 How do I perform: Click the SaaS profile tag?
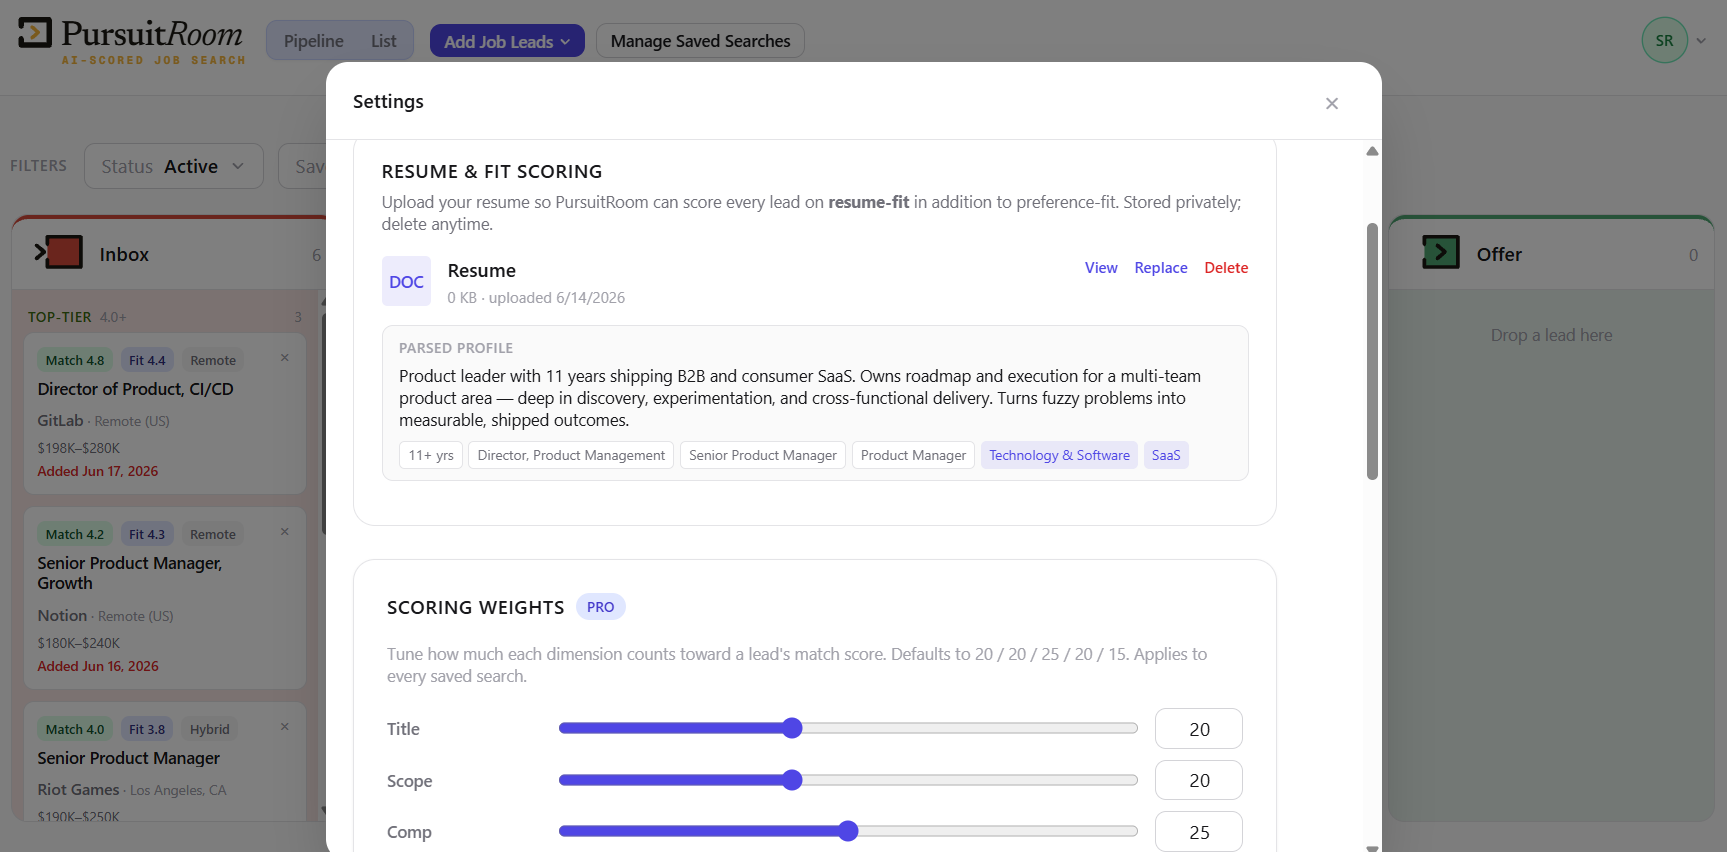pos(1166,455)
